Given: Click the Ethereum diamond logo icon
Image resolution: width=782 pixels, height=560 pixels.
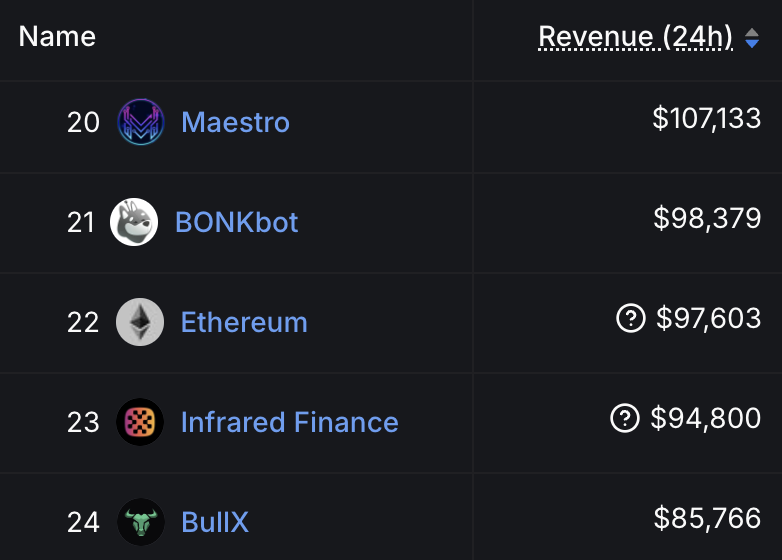Looking at the screenshot, I should pyautogui.click(x=140, y=322).
